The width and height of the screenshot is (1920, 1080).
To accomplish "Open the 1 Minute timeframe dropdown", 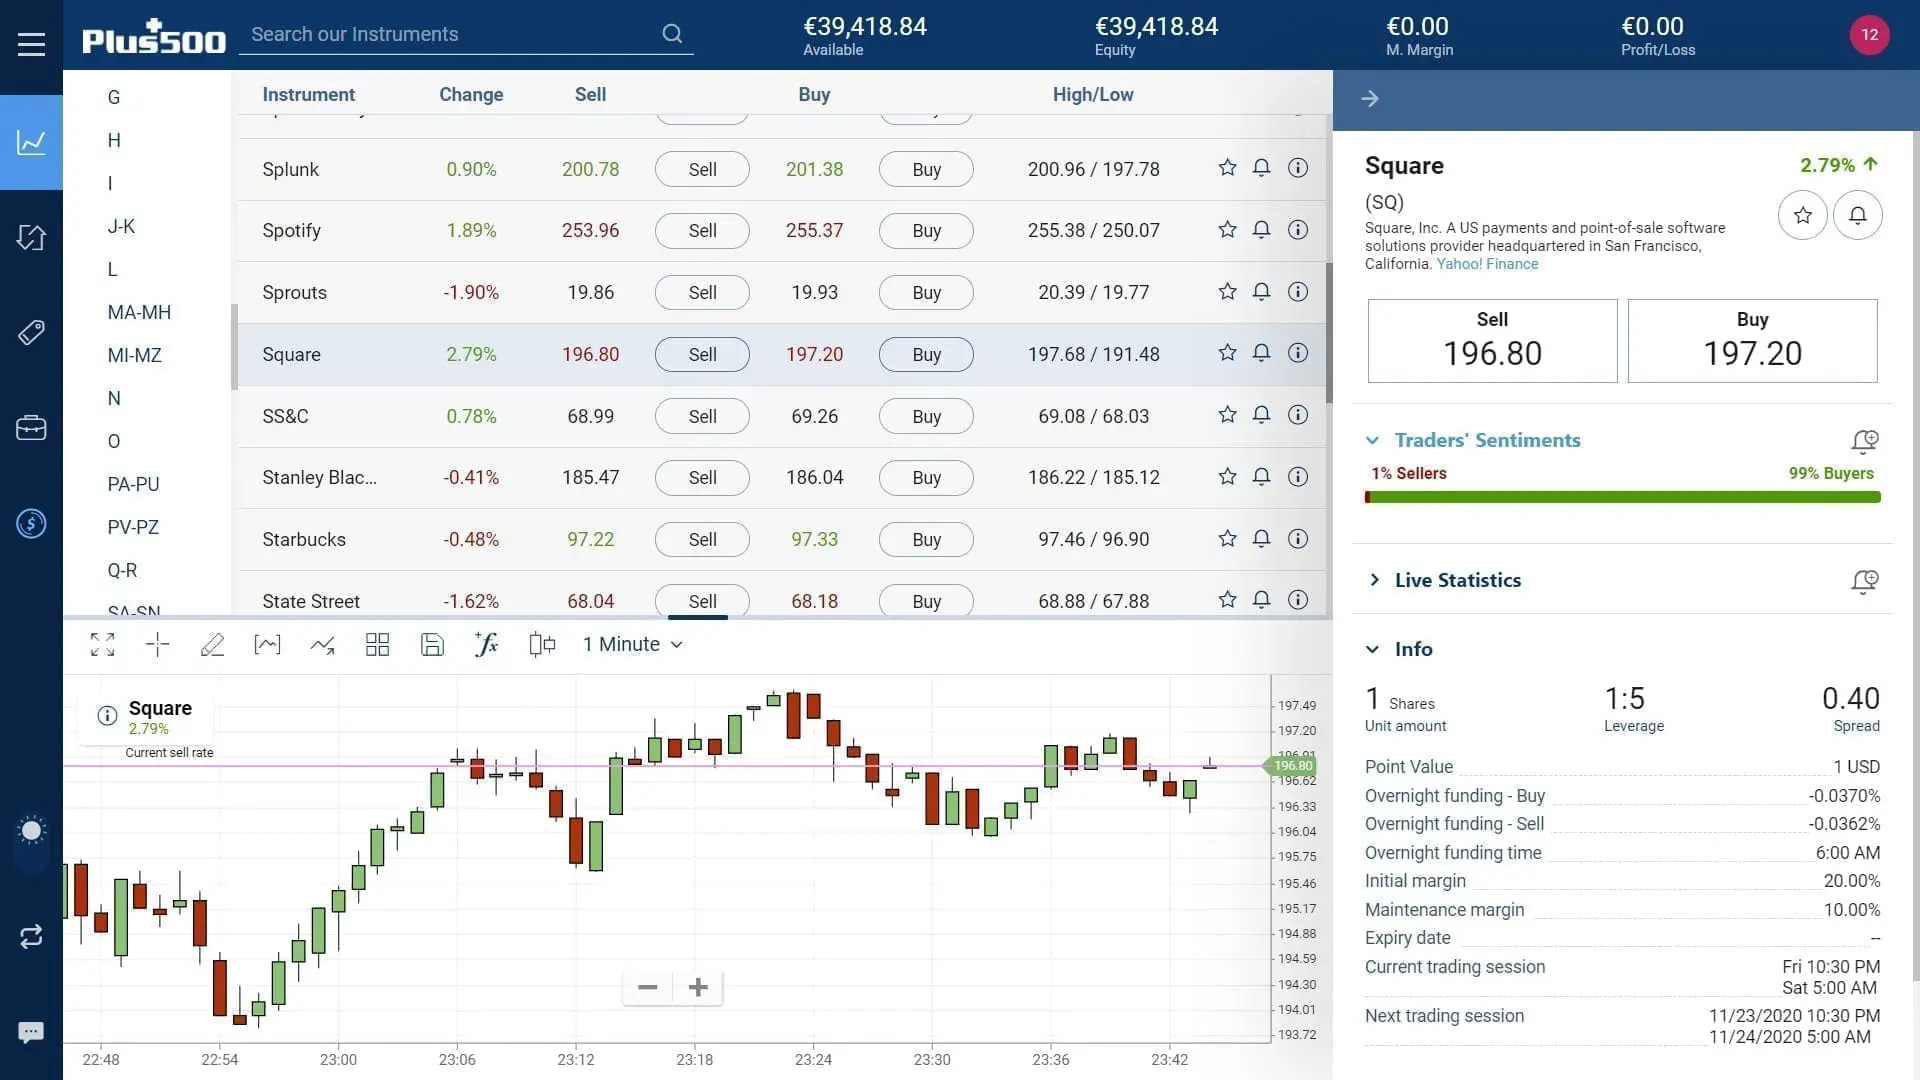I will (x=632, y=644).
